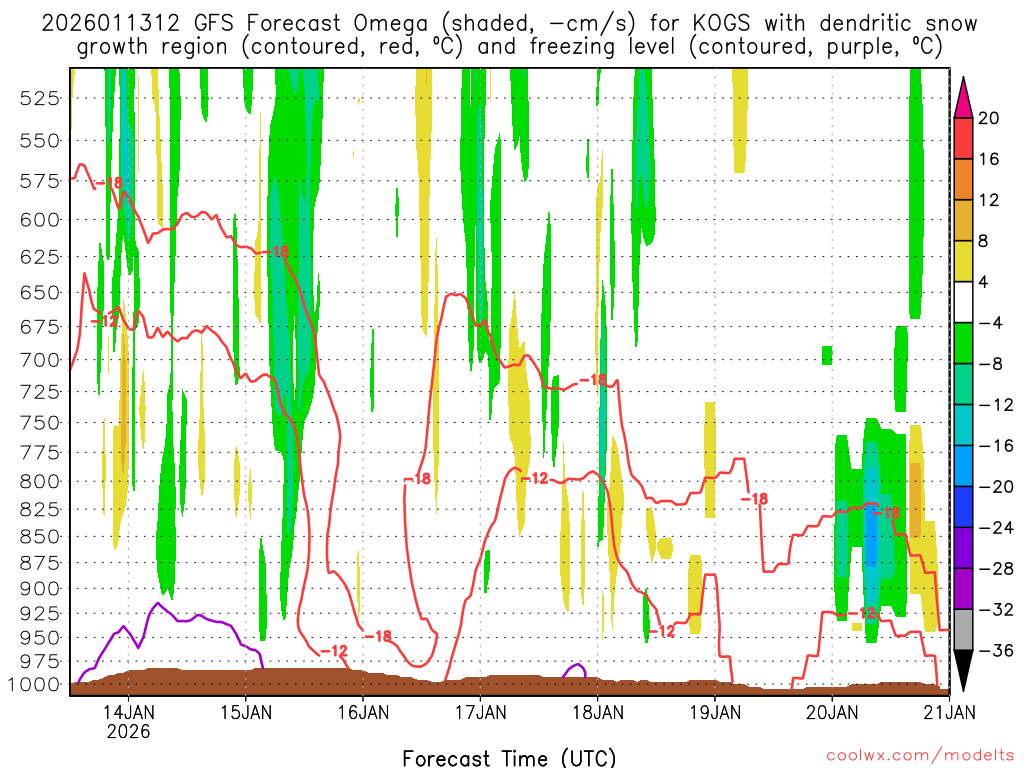Click the 550 pressure level label
The height and width of the screenshot is (768, 1024).
[x=39, y=140]
